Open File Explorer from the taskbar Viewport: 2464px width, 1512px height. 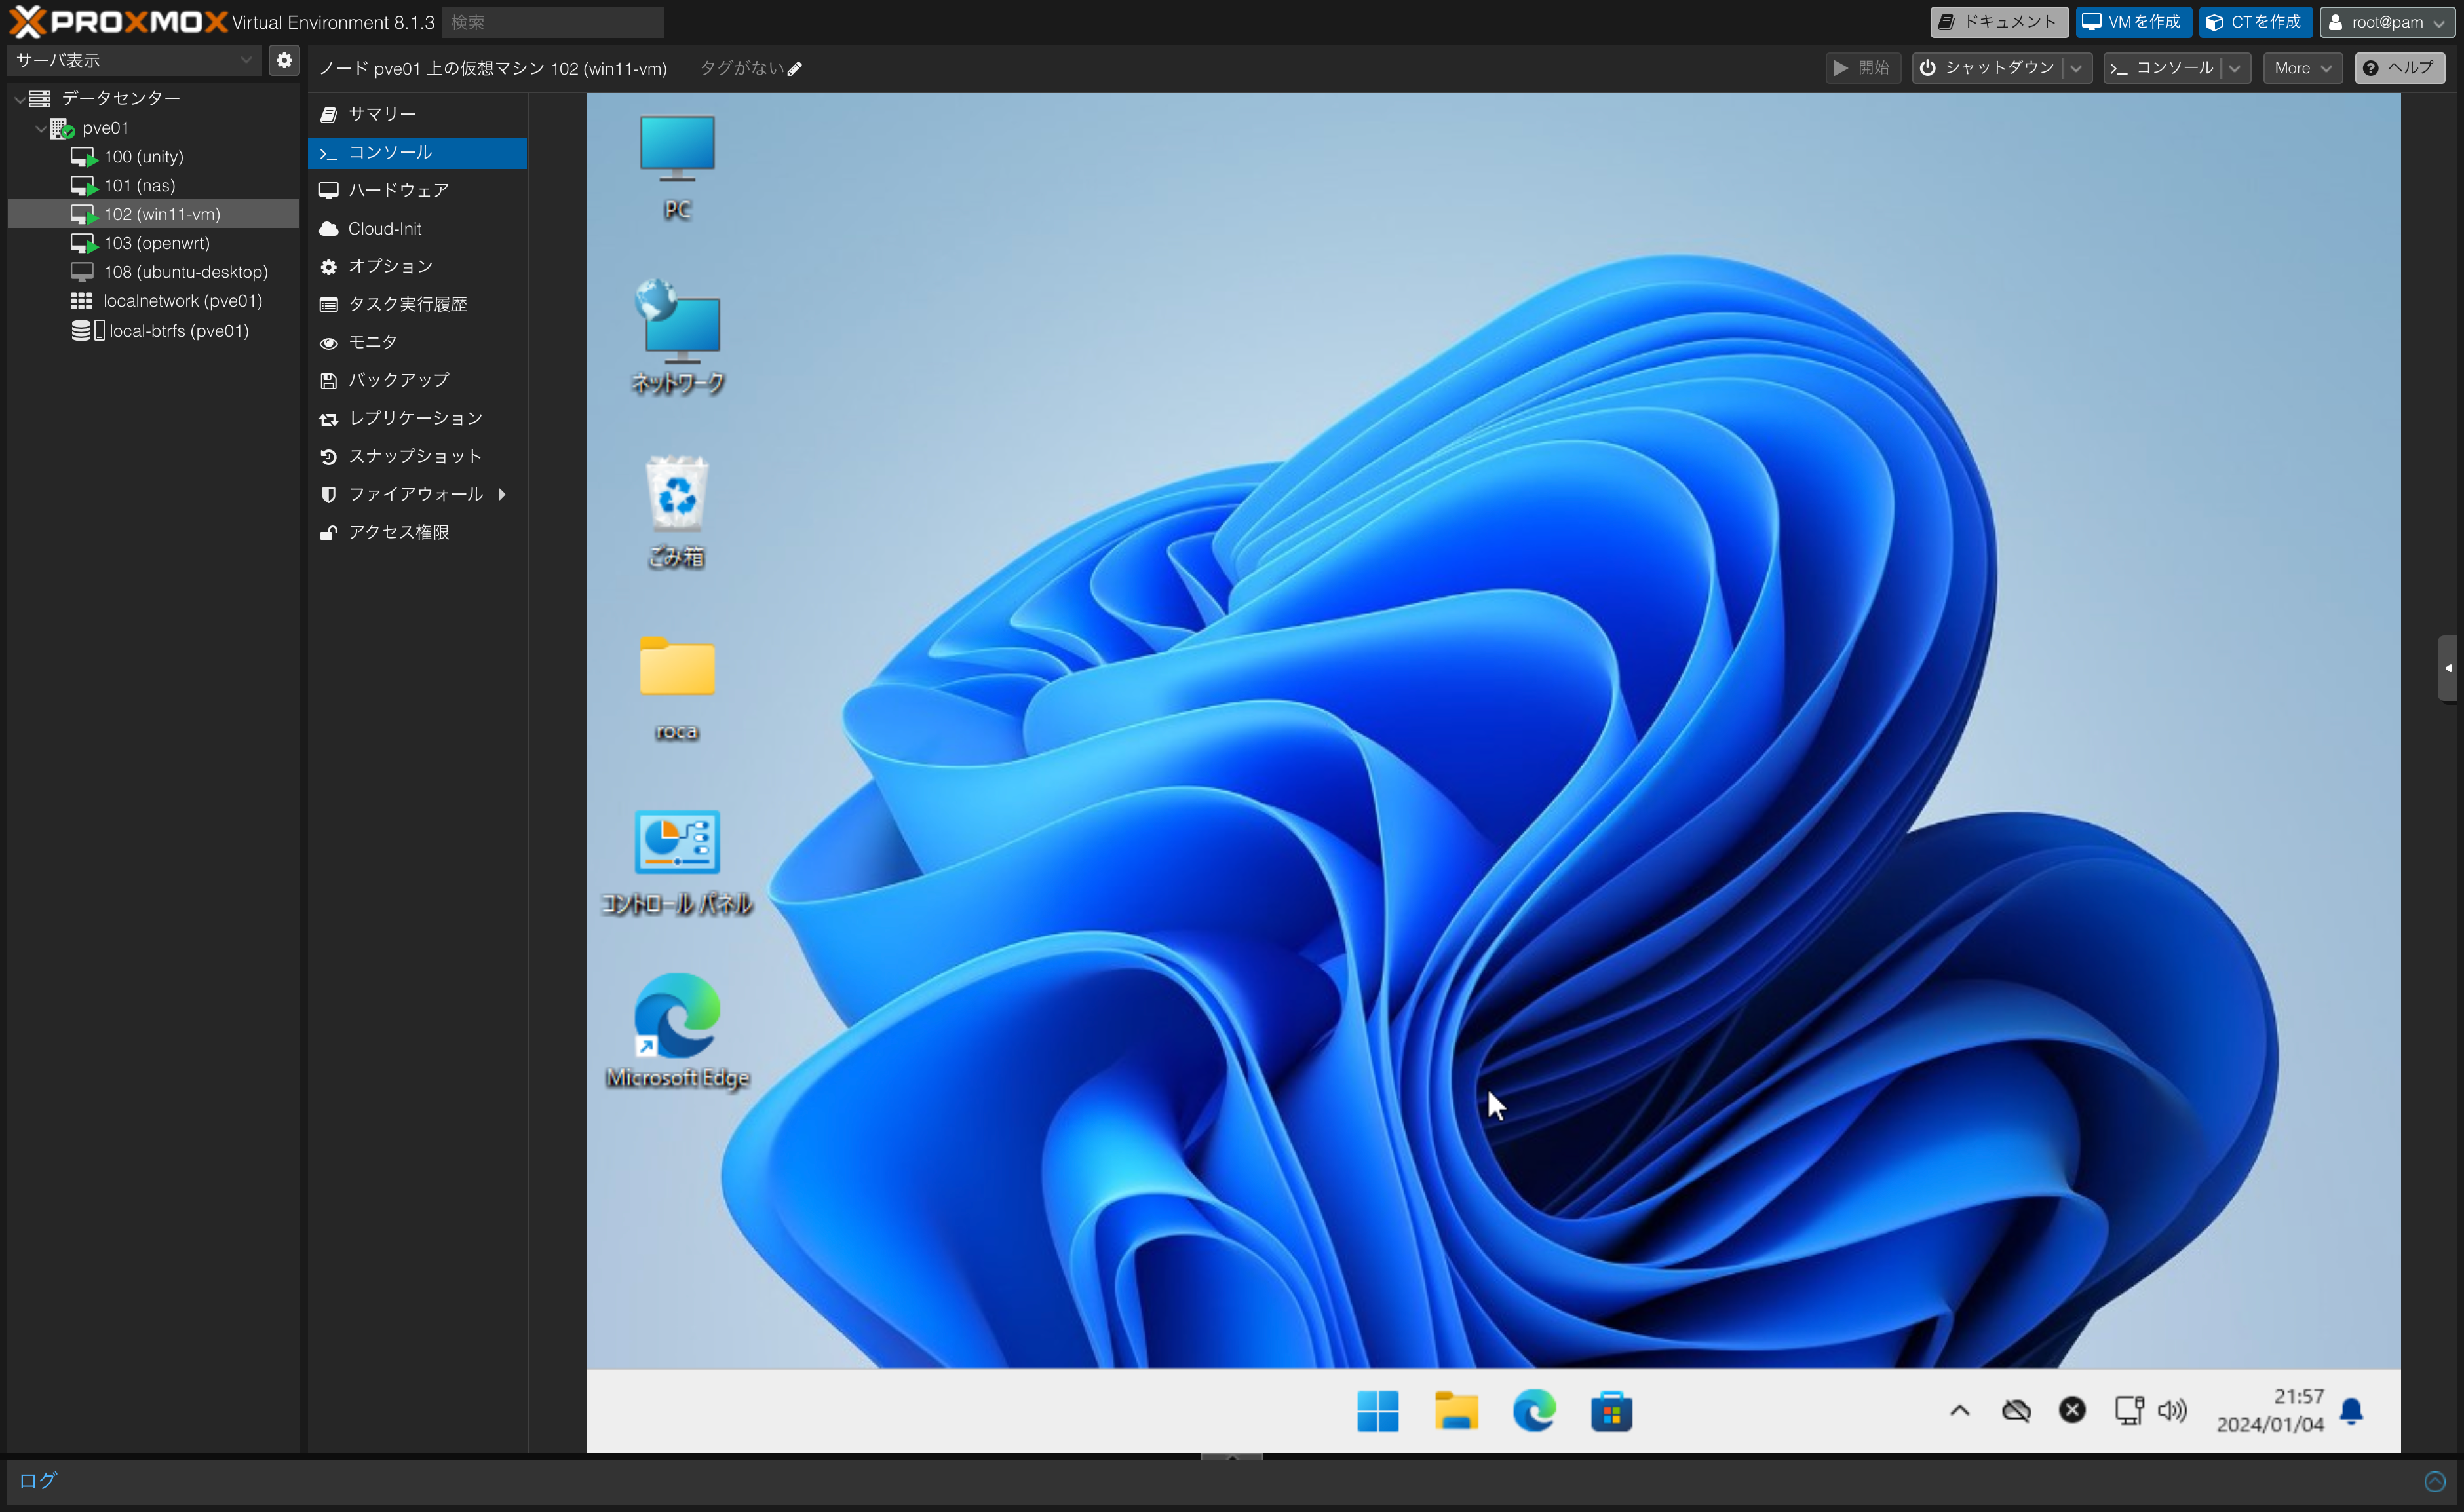1456,1411
